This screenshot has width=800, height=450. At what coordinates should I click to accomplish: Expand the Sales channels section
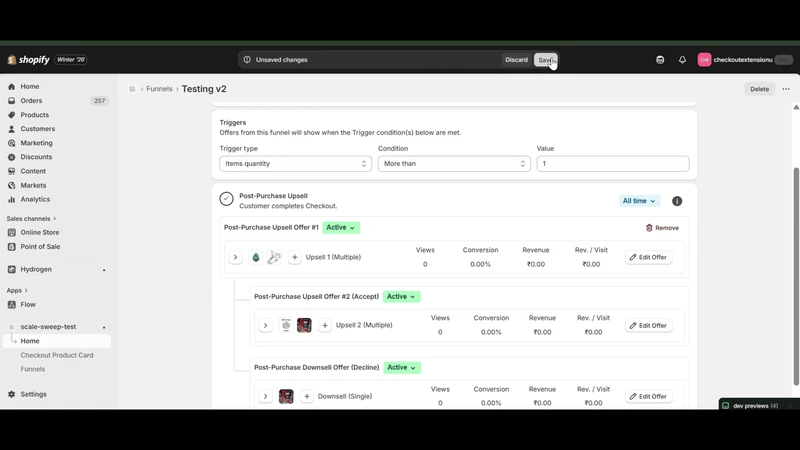click(x=31, y=218)
